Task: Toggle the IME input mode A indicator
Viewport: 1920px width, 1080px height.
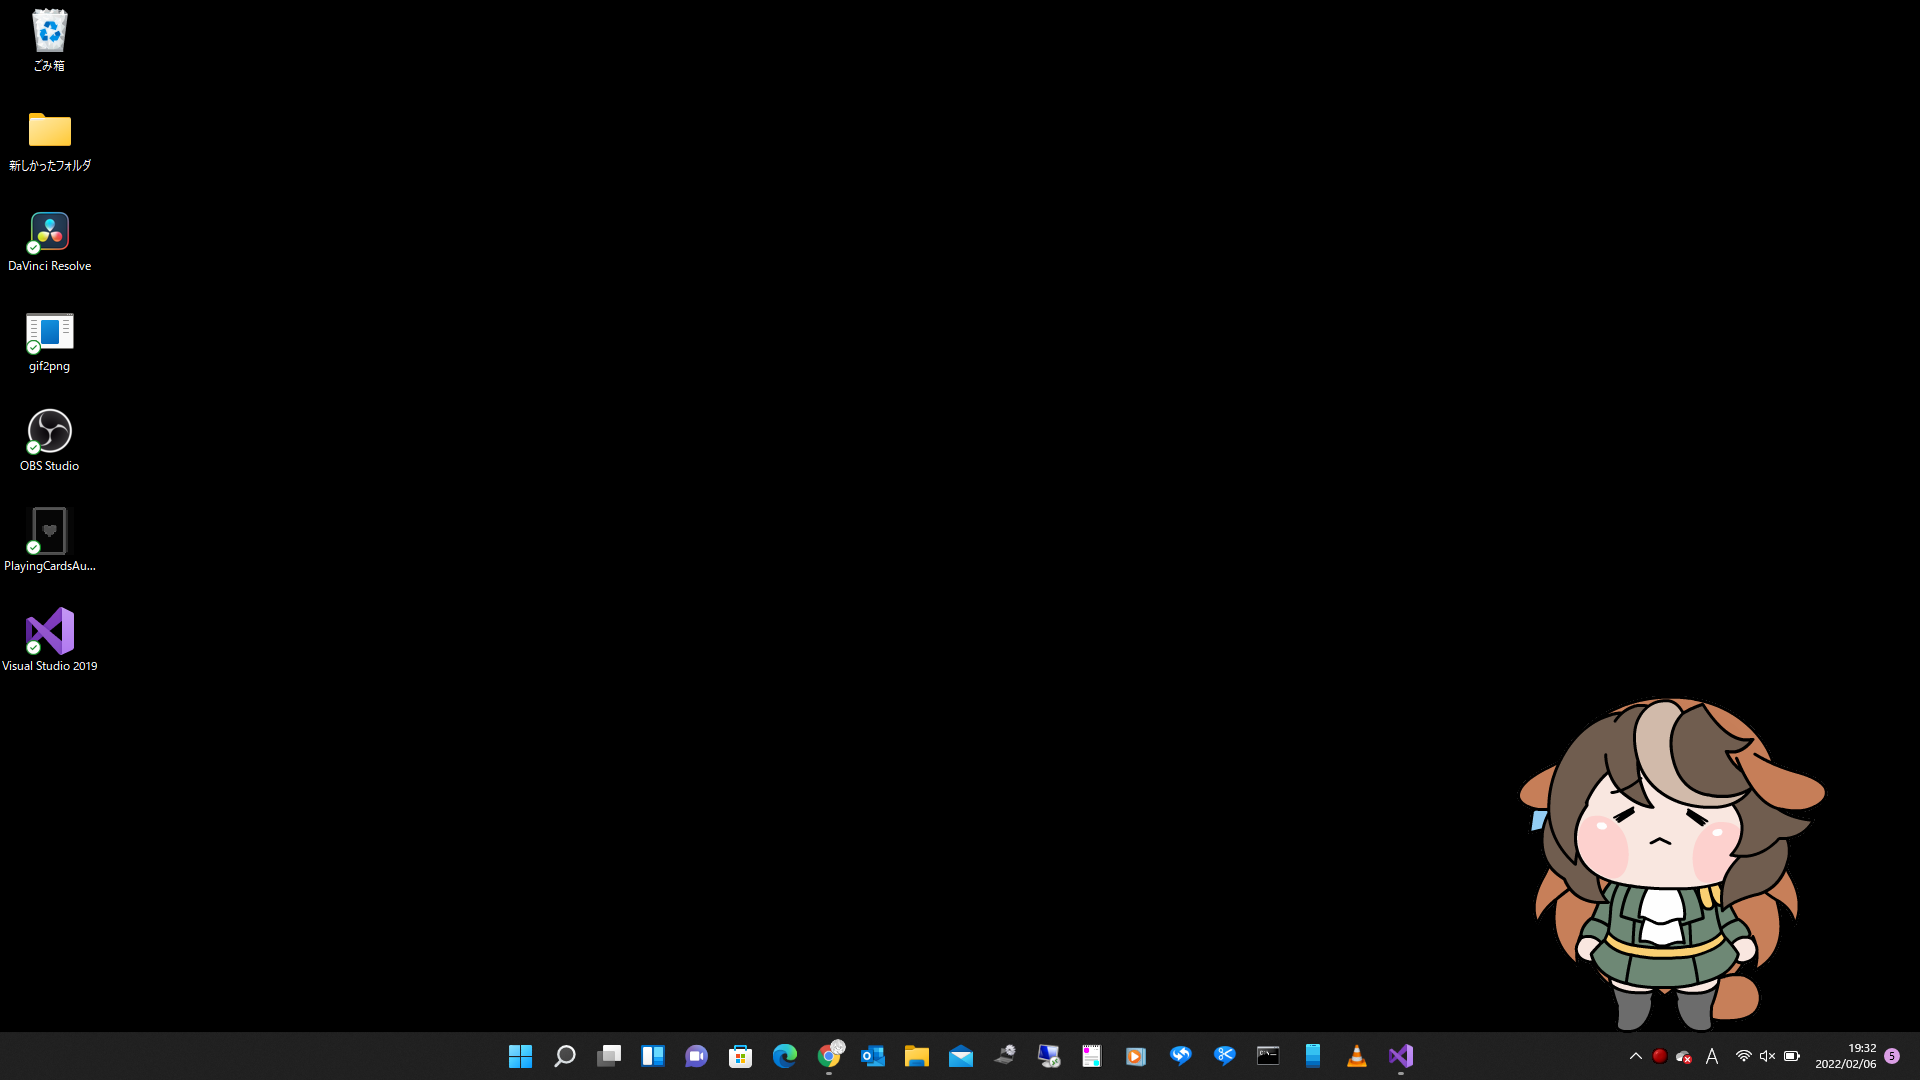Action: 1712,1056
